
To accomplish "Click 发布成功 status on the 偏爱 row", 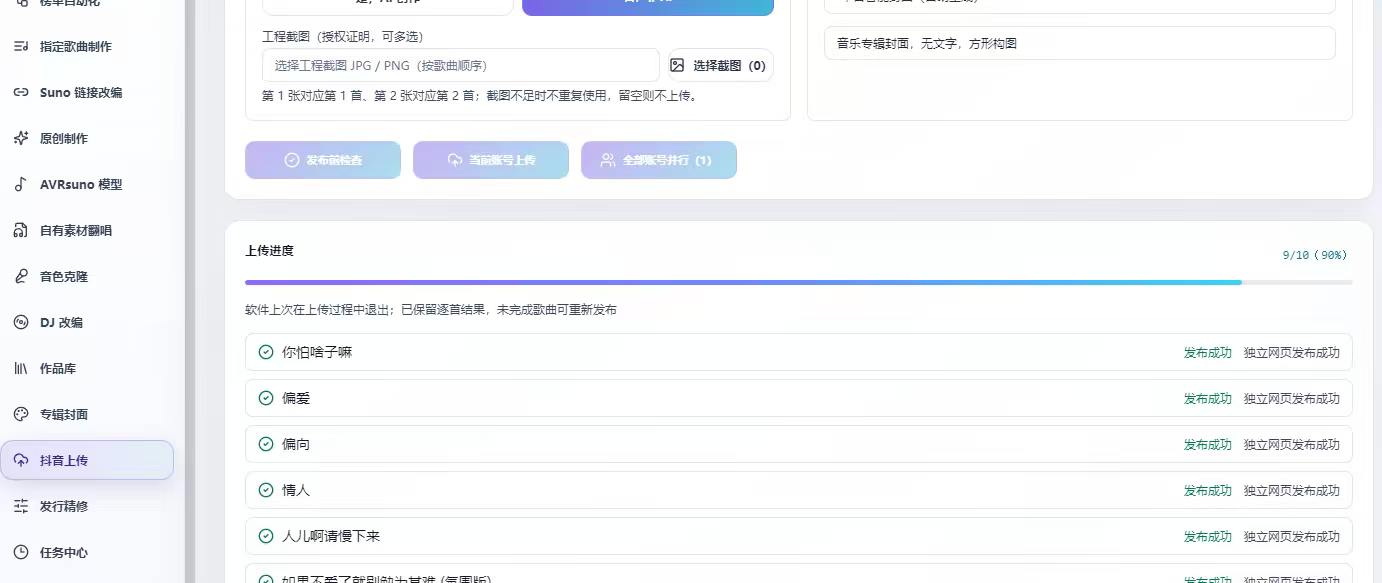I will coord(1208,399).
